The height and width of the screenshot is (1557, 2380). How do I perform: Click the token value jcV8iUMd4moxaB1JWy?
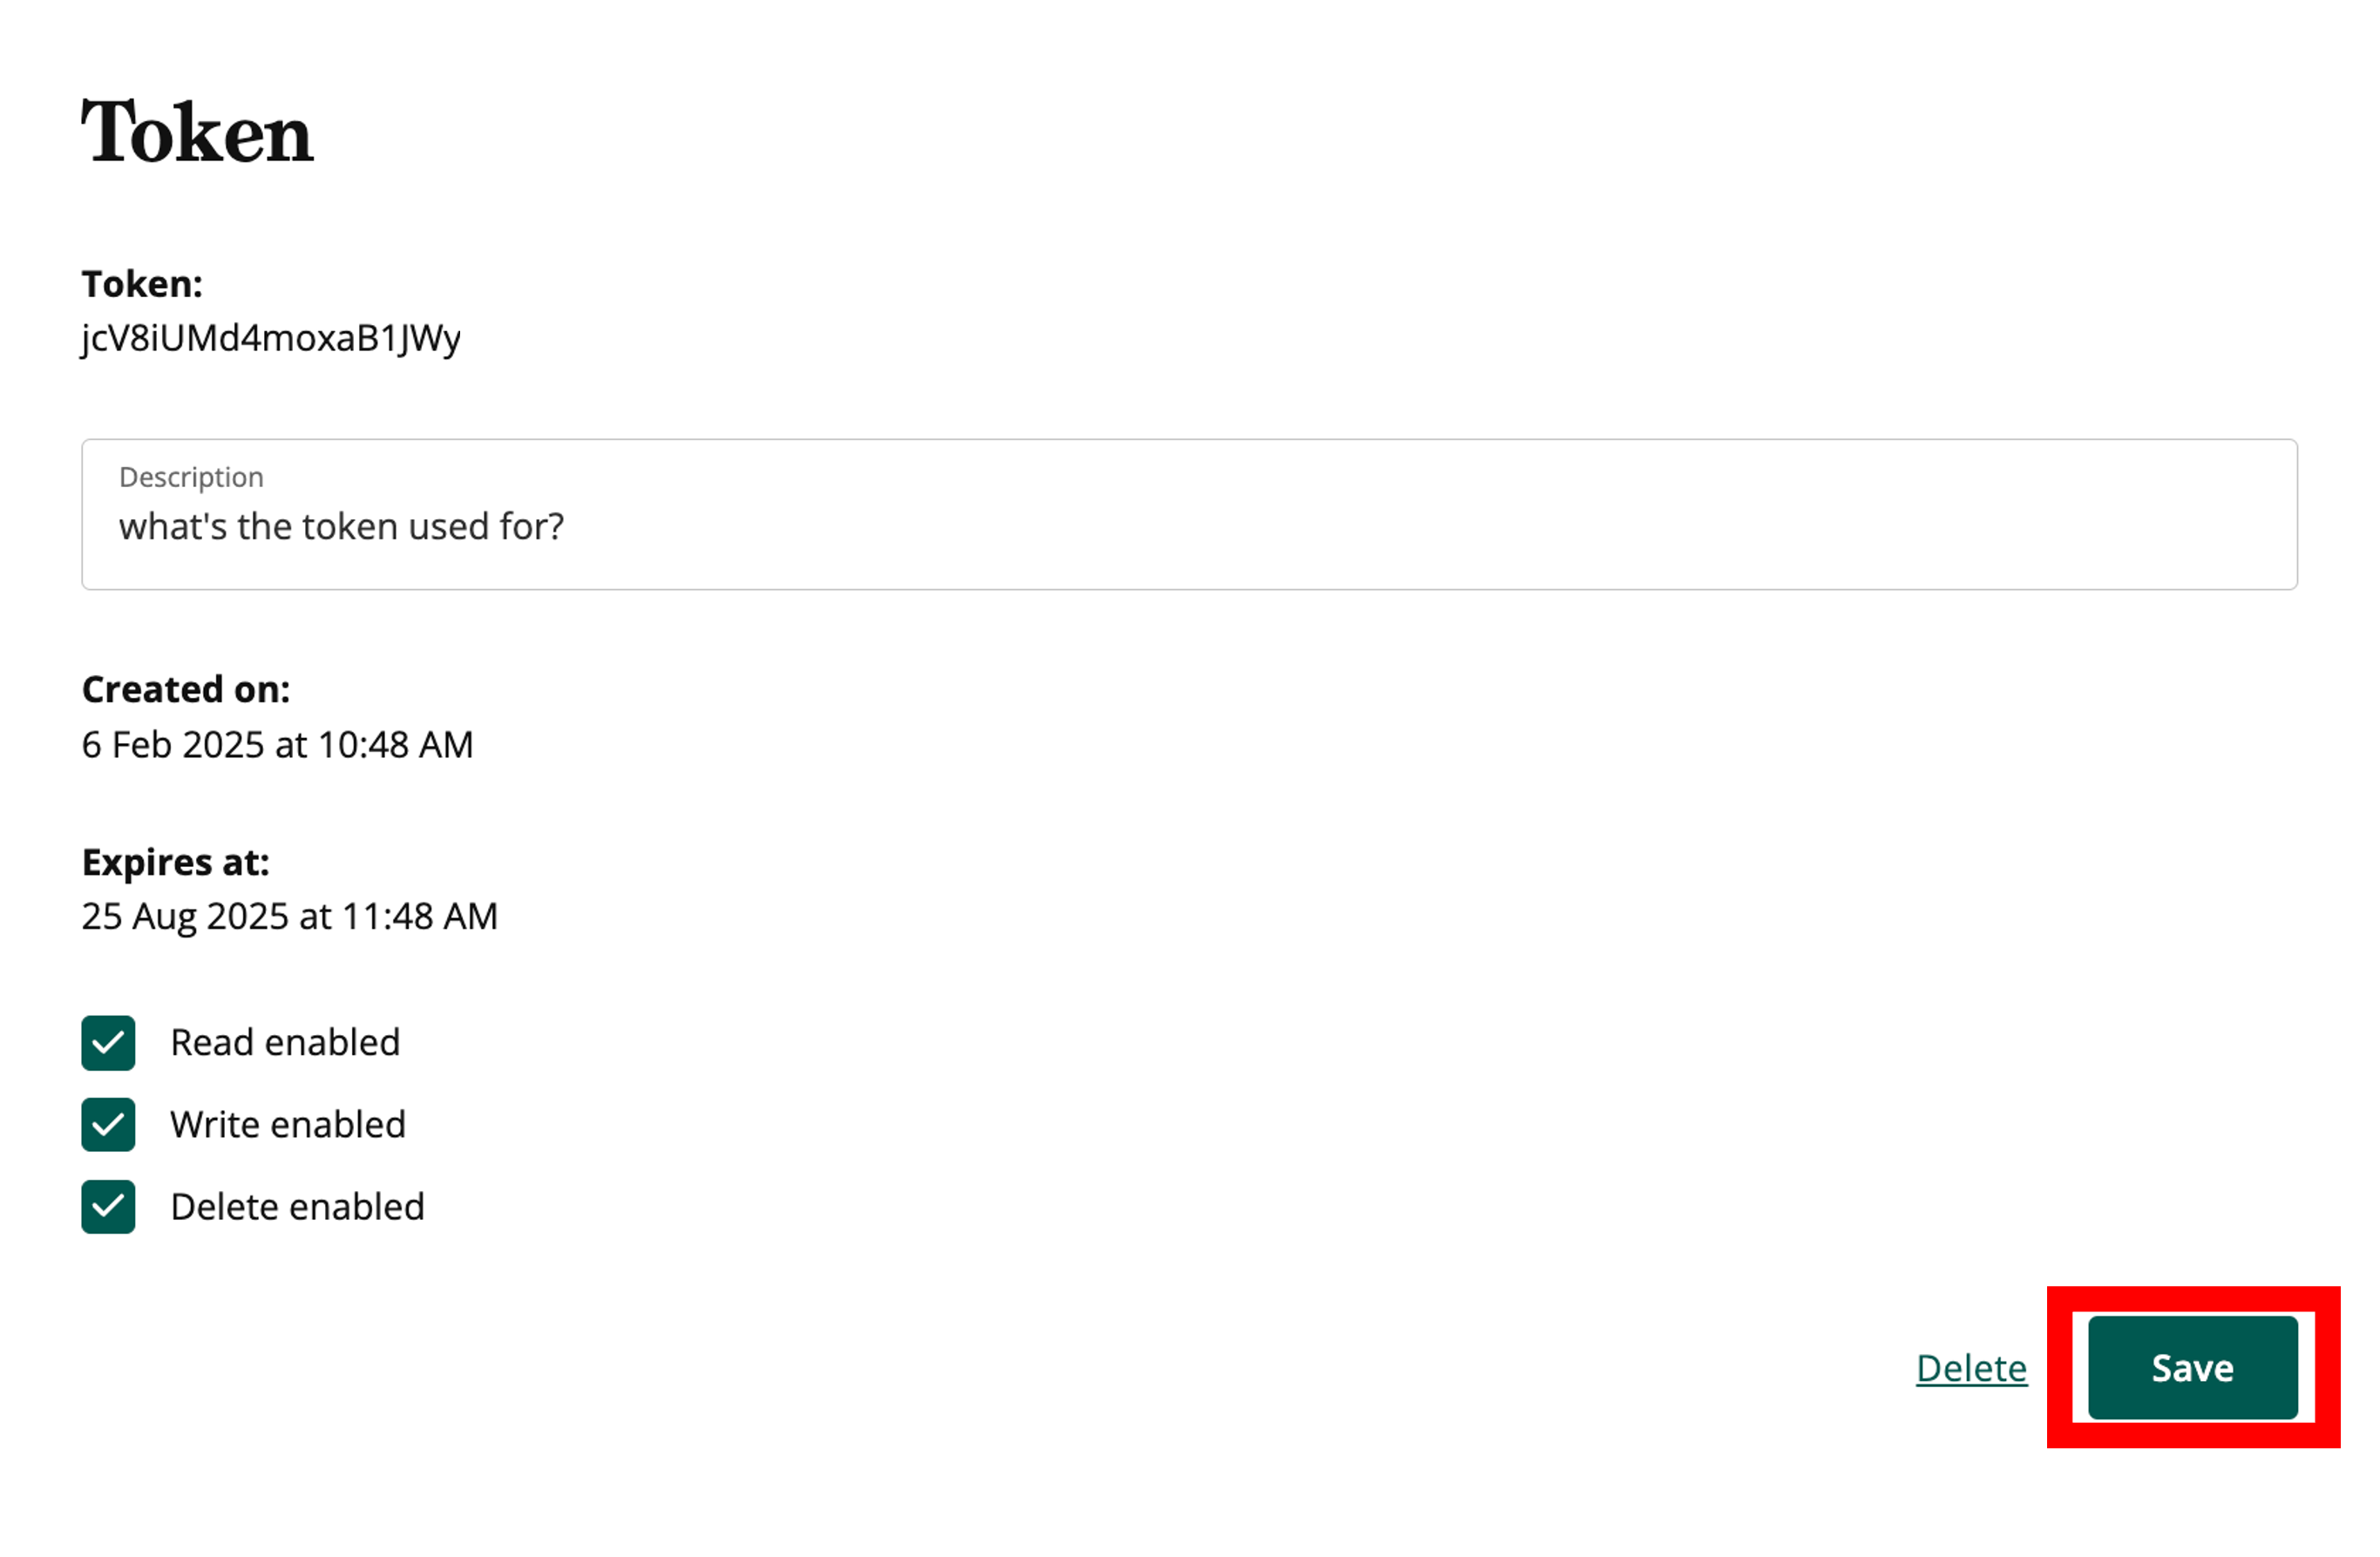pos(271,338)
